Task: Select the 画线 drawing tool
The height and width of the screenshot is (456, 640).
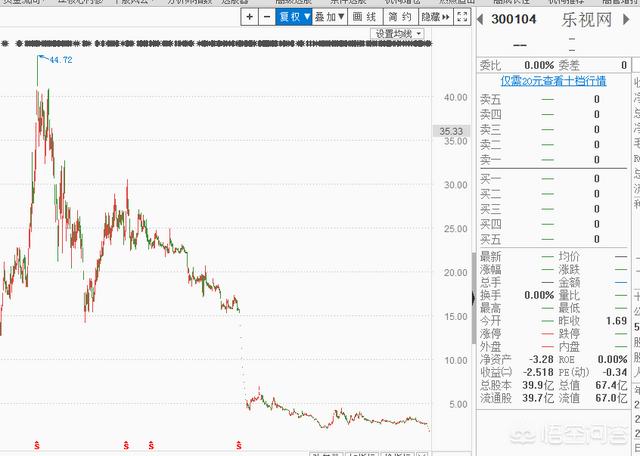Action: click(x=364, y=17)
